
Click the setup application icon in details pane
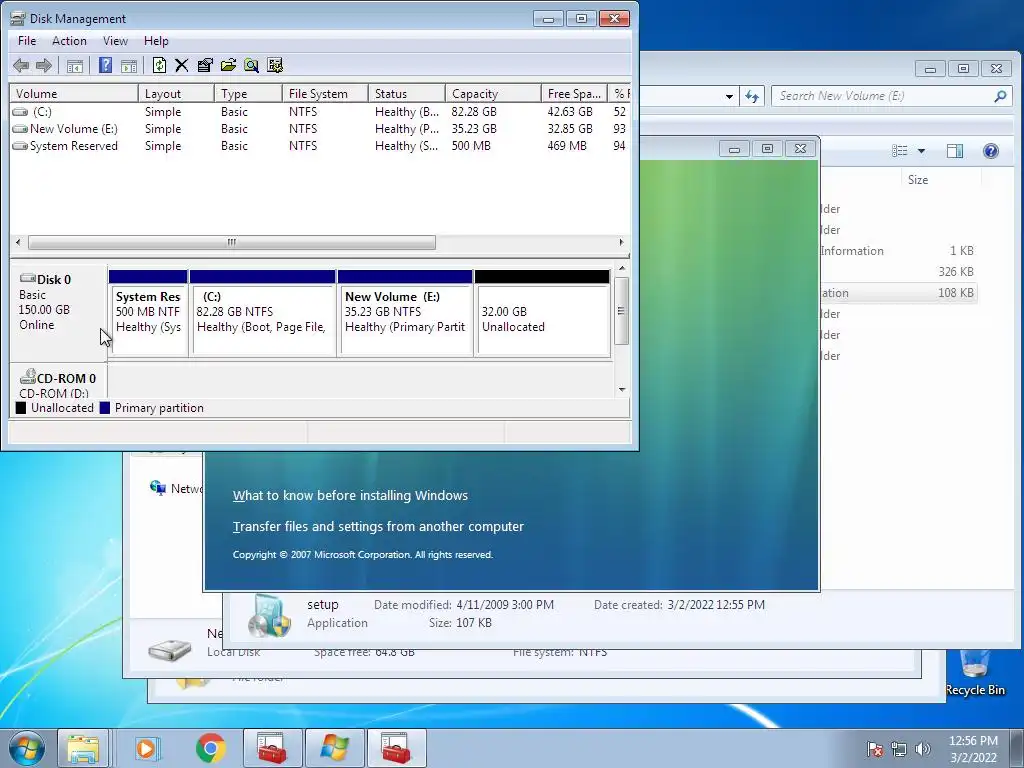click(x=268, y=615)
